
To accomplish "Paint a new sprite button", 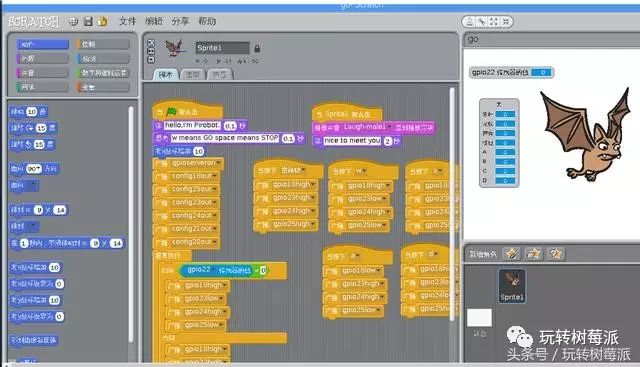I will [x=512, y=254].
